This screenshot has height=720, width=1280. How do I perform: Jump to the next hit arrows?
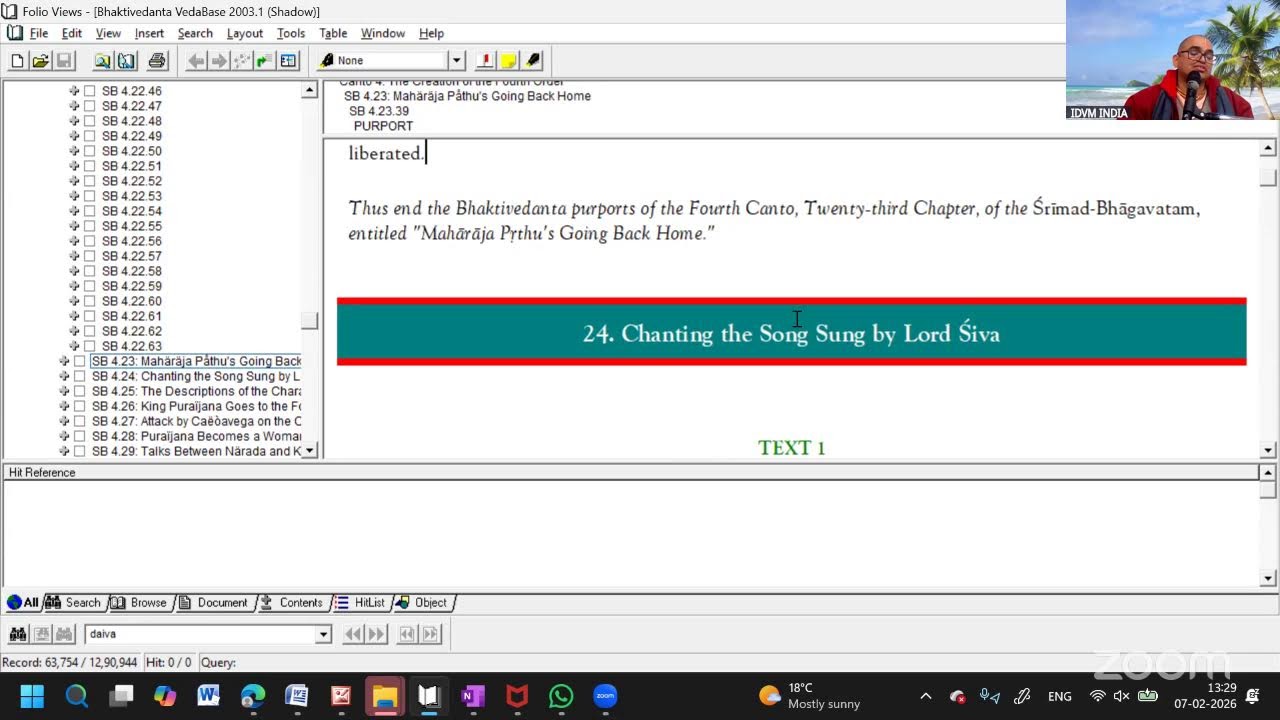click(x=377, y=634)
